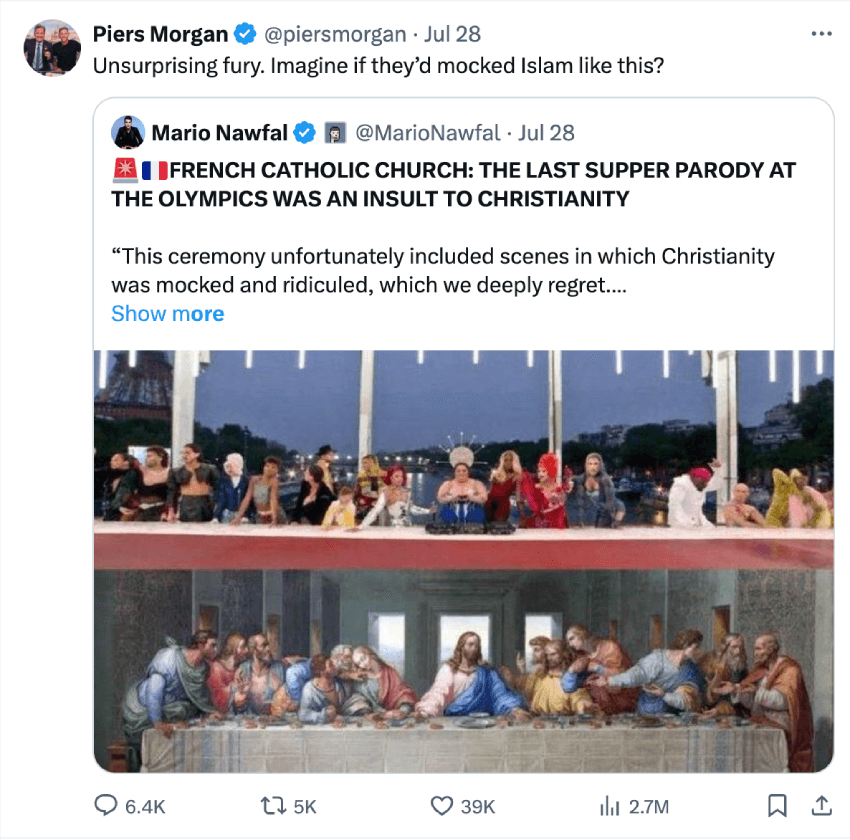This screenshot has height=840, width=850.
Task: Open Mario Nawfal's small avatar
Action: click(127, 133)
